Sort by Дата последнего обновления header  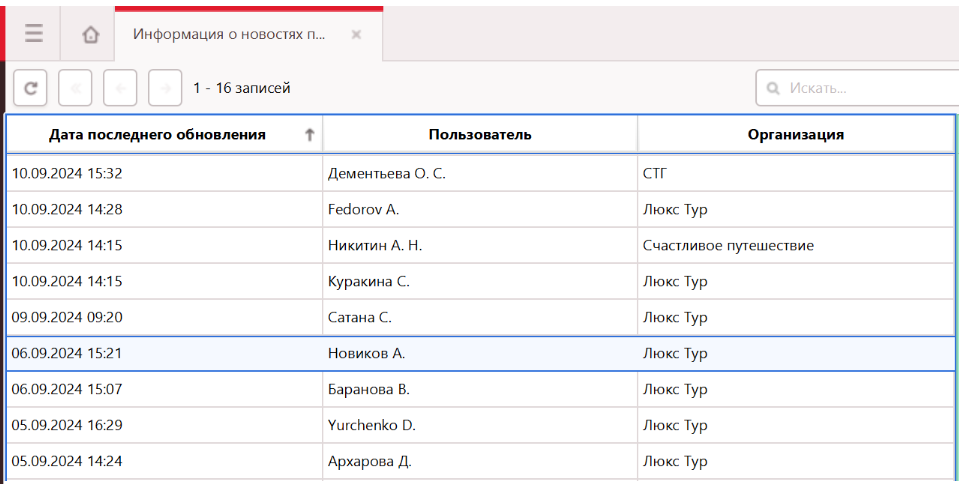[157, 135]
